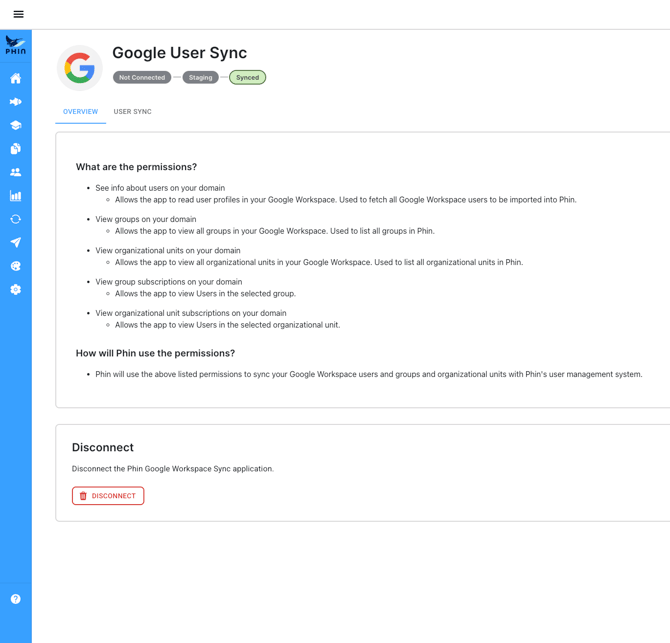Viewport: 670px width, 643px height.
Task: Click the Phin logo
Action: (16, 46)
